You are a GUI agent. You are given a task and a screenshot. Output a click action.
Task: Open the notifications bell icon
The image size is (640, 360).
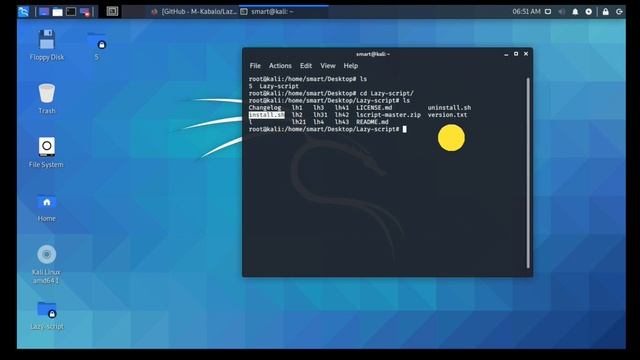[575, 11]
